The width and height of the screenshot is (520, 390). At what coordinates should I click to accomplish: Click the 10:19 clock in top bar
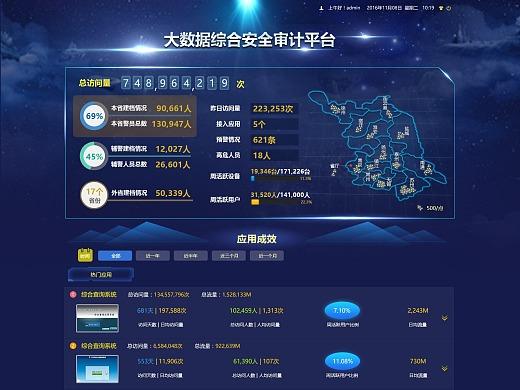(x=428, y=8)
